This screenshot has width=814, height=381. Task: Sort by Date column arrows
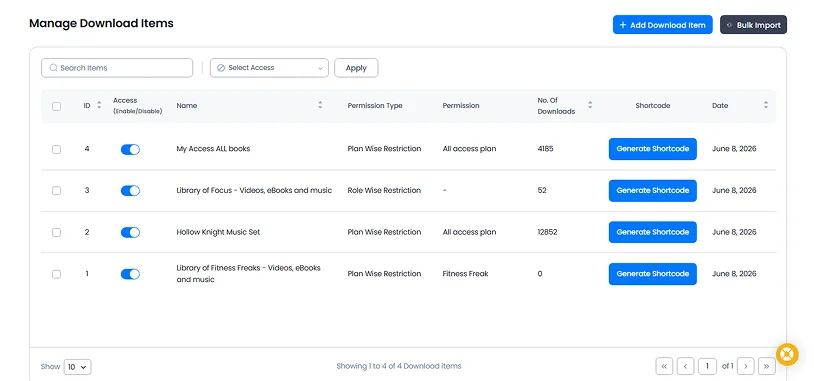coord(766,105)
